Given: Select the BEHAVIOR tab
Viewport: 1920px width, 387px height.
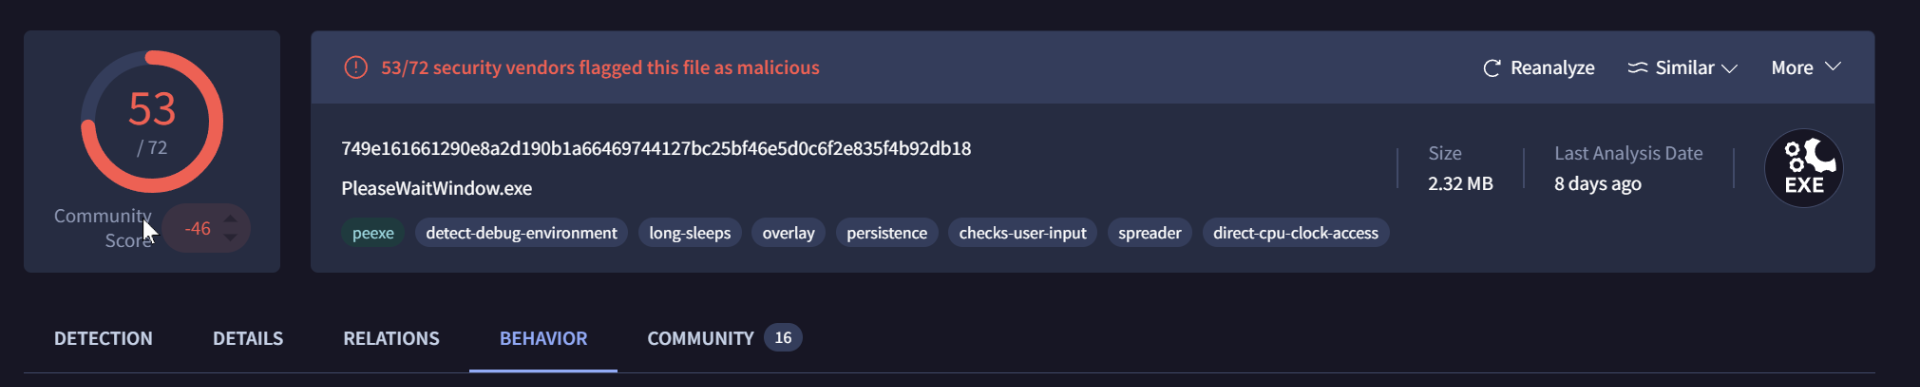Looking at the screenshot, I should tap(543, 339).
